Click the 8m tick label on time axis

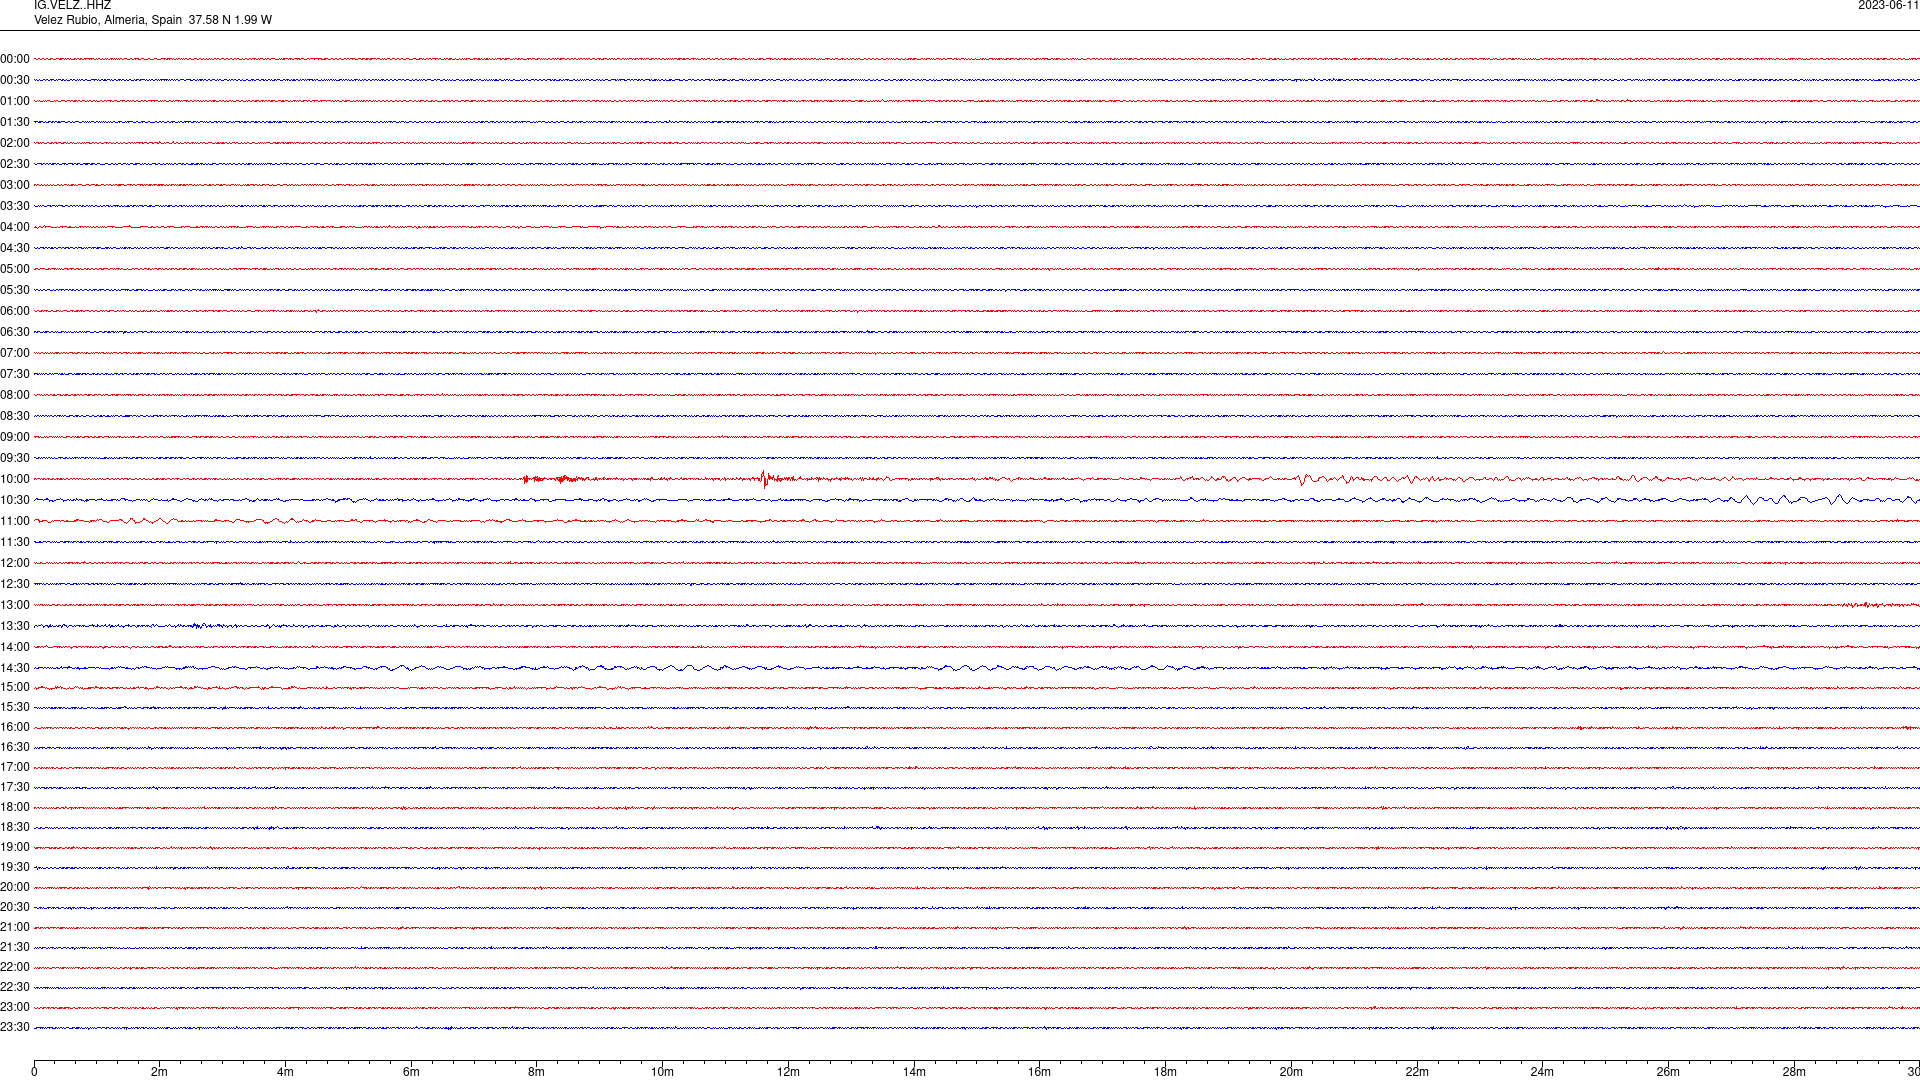tap(537, 1072)
